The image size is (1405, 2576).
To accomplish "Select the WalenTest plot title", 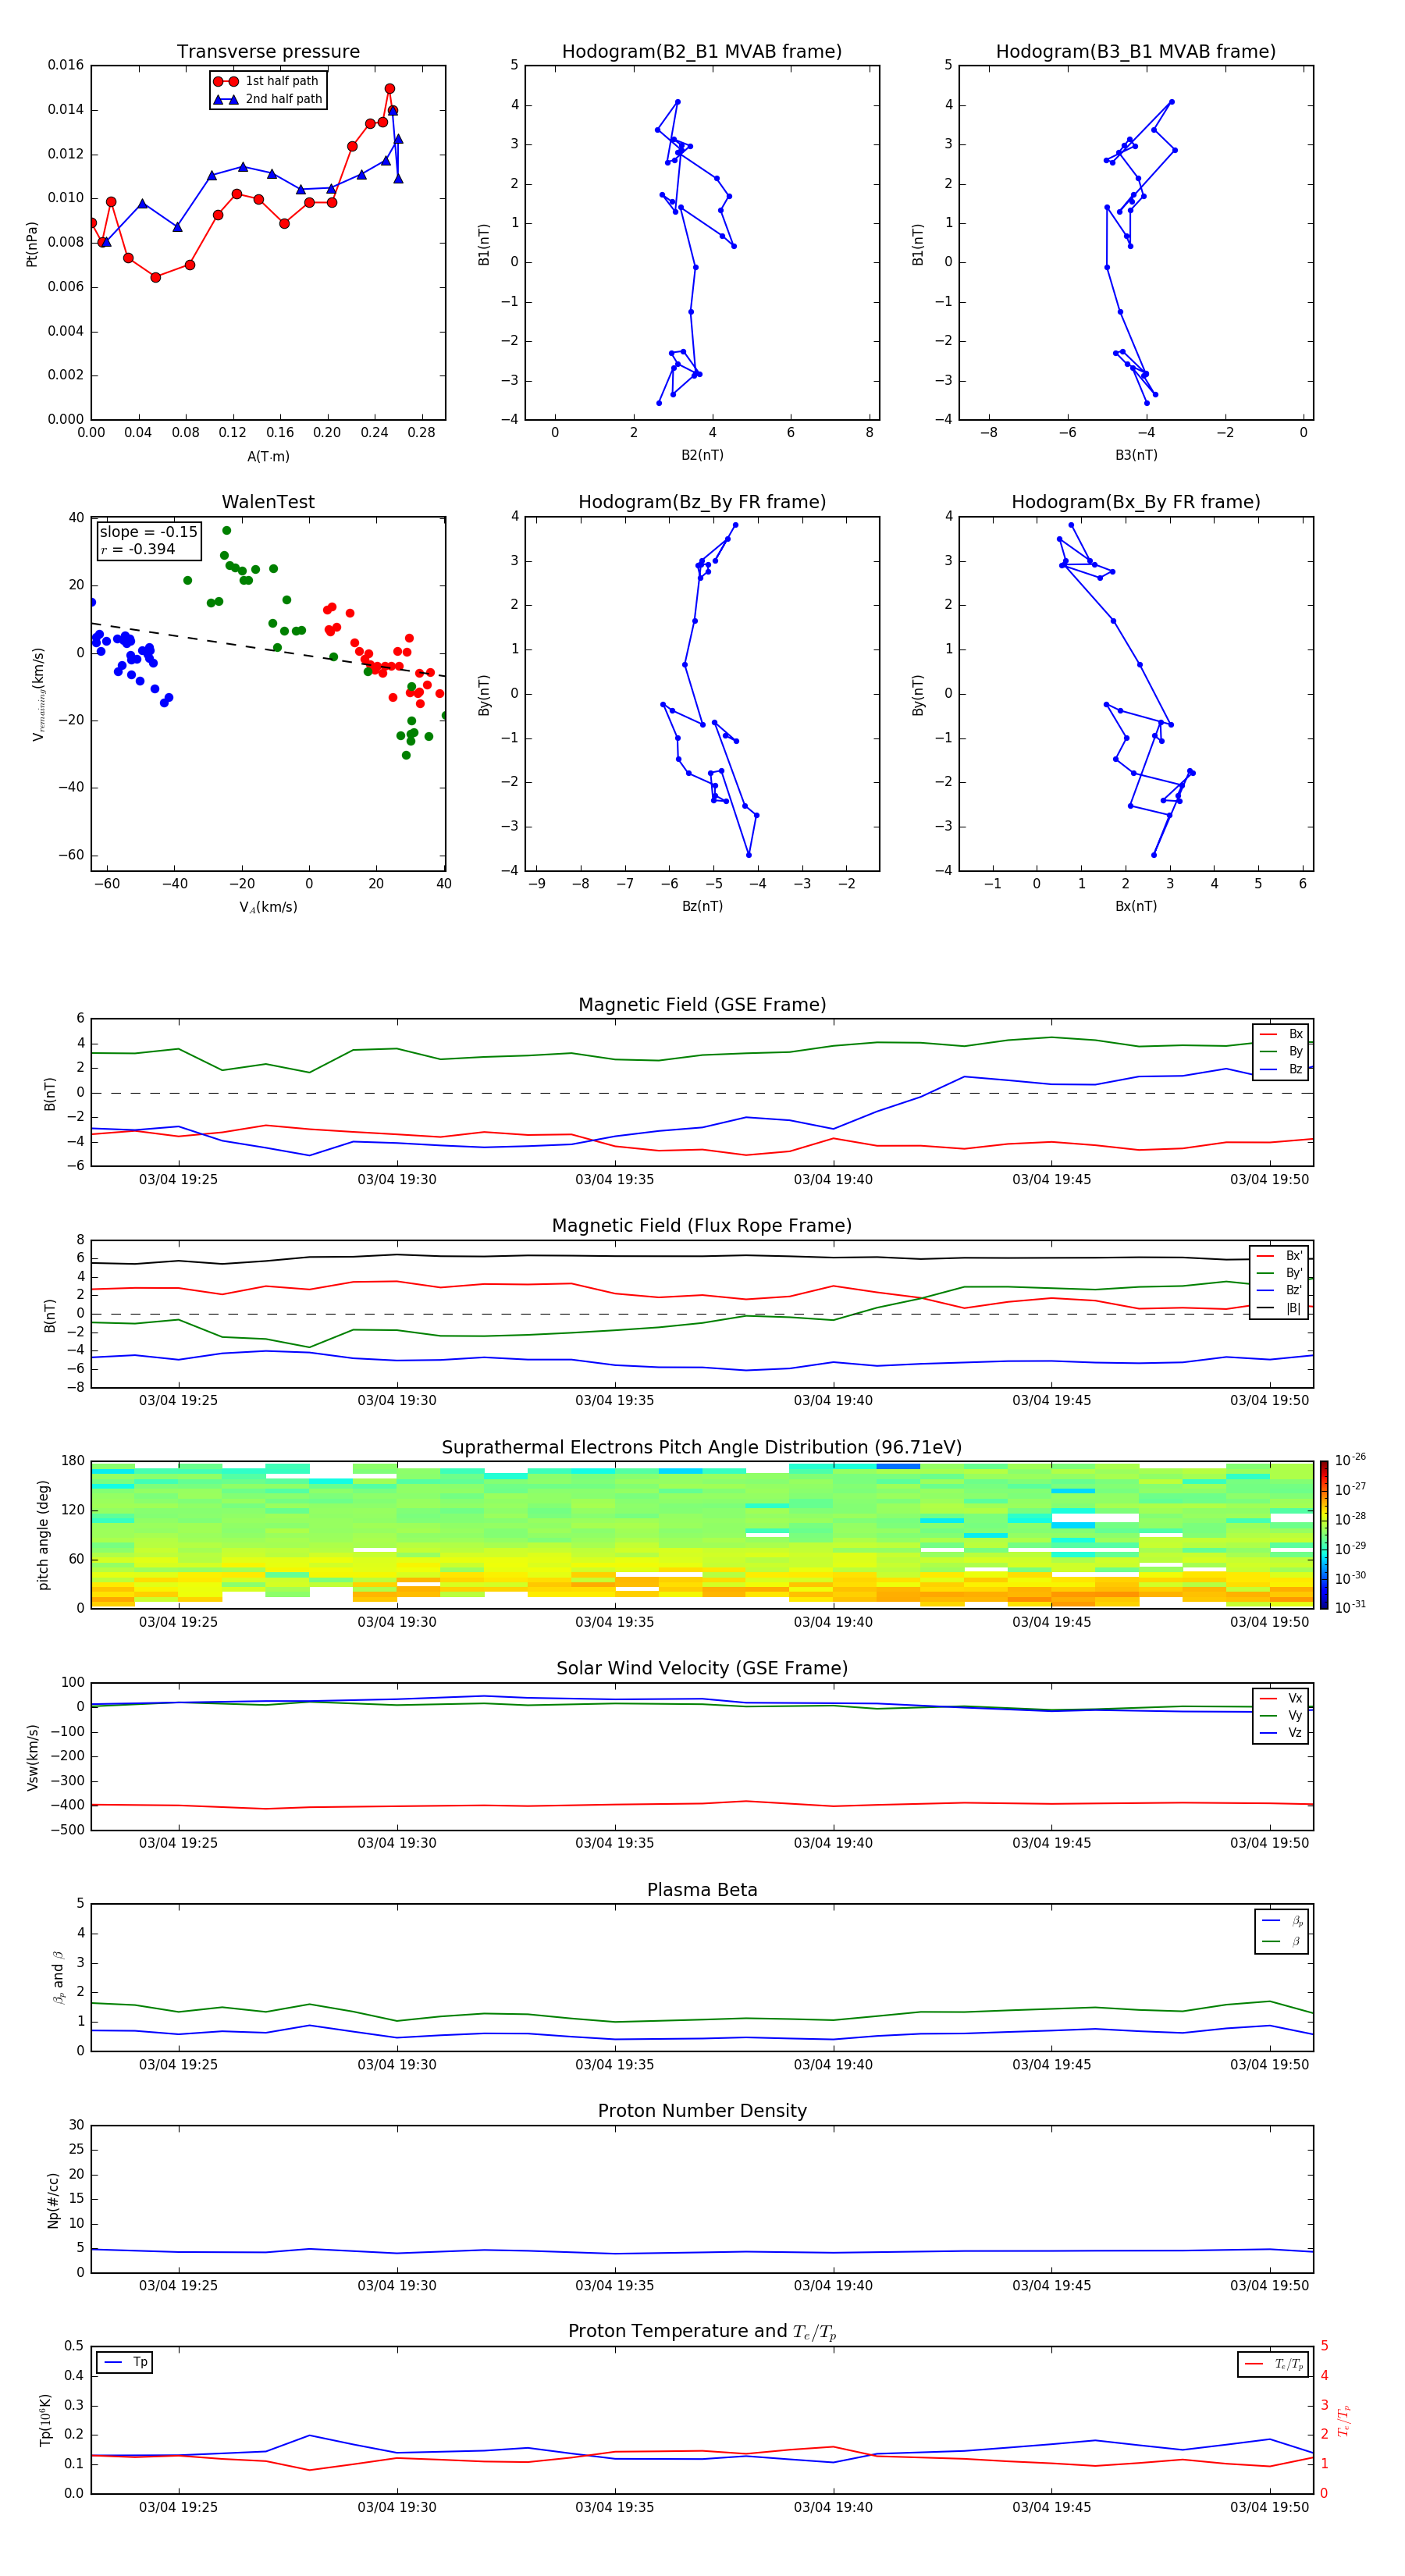I will tap(268, 502).
